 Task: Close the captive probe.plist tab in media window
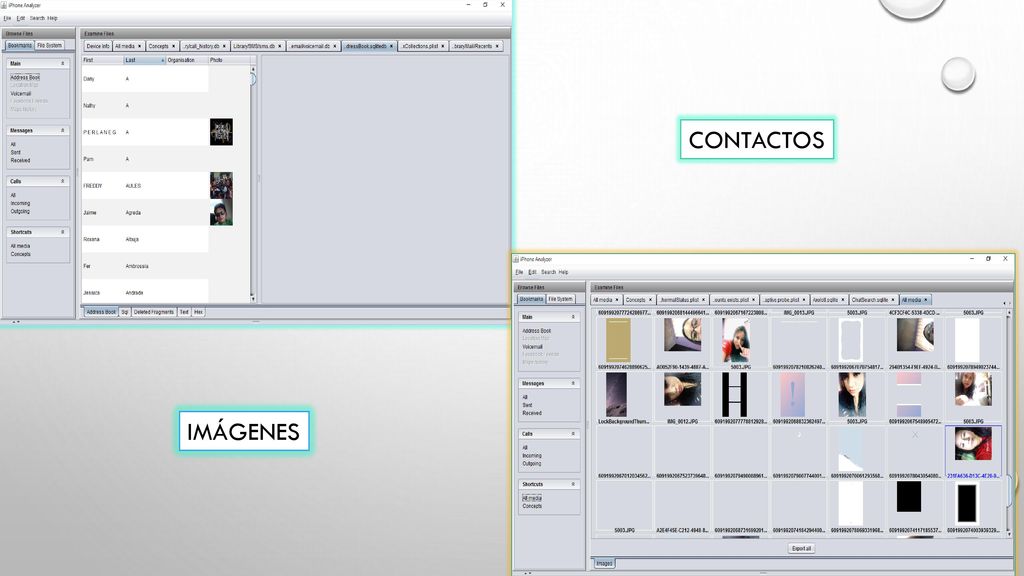804,300
